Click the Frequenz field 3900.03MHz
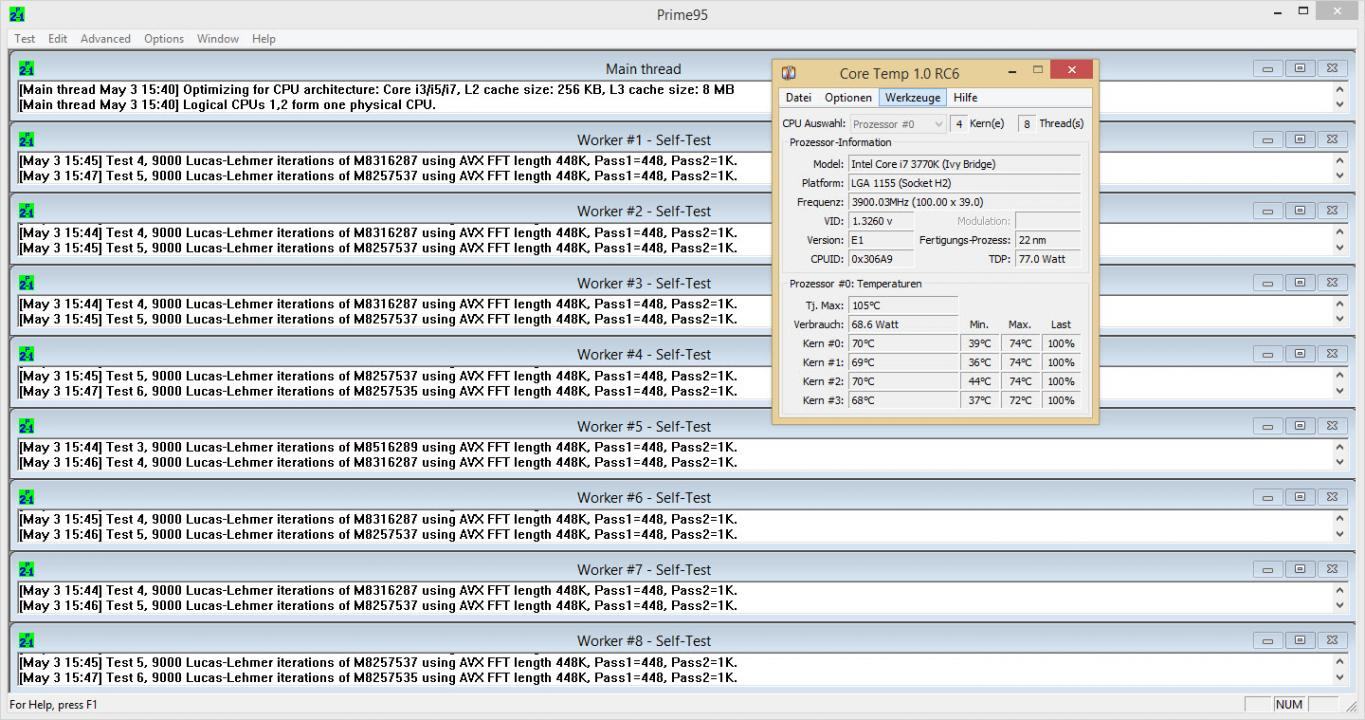The height and width of the screenshot is (720, 1365). point(964,202)
